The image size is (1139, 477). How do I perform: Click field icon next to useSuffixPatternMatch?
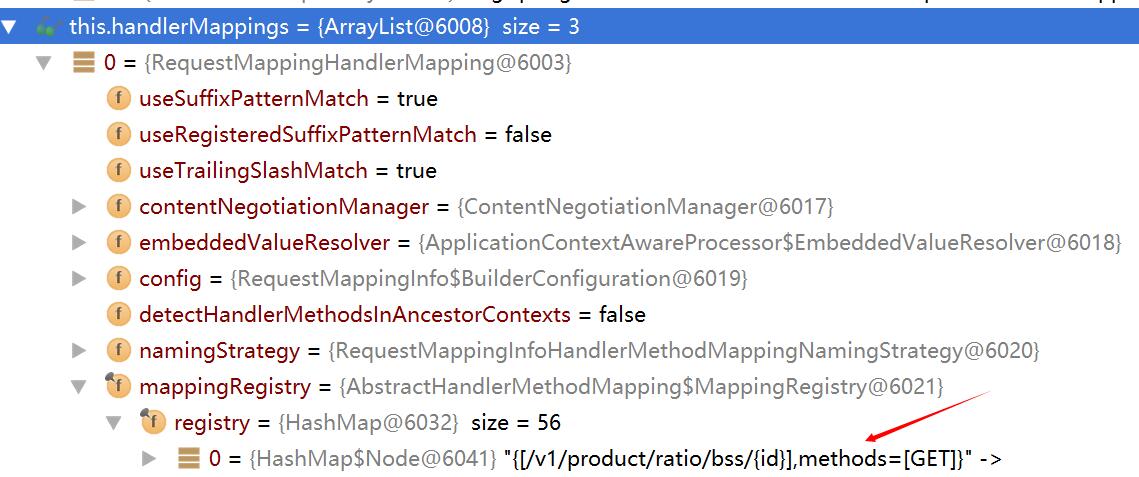coord(119,98)
